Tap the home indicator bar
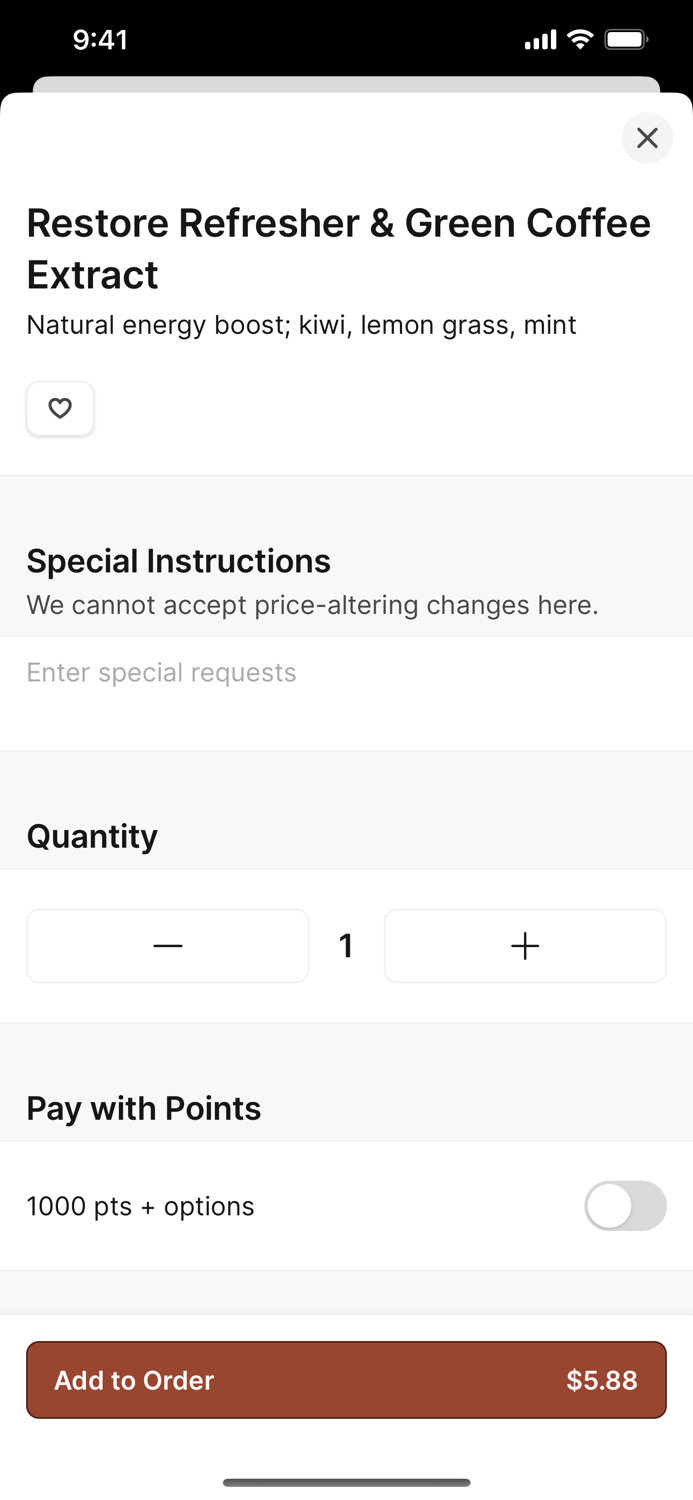 coord(346,1482)
